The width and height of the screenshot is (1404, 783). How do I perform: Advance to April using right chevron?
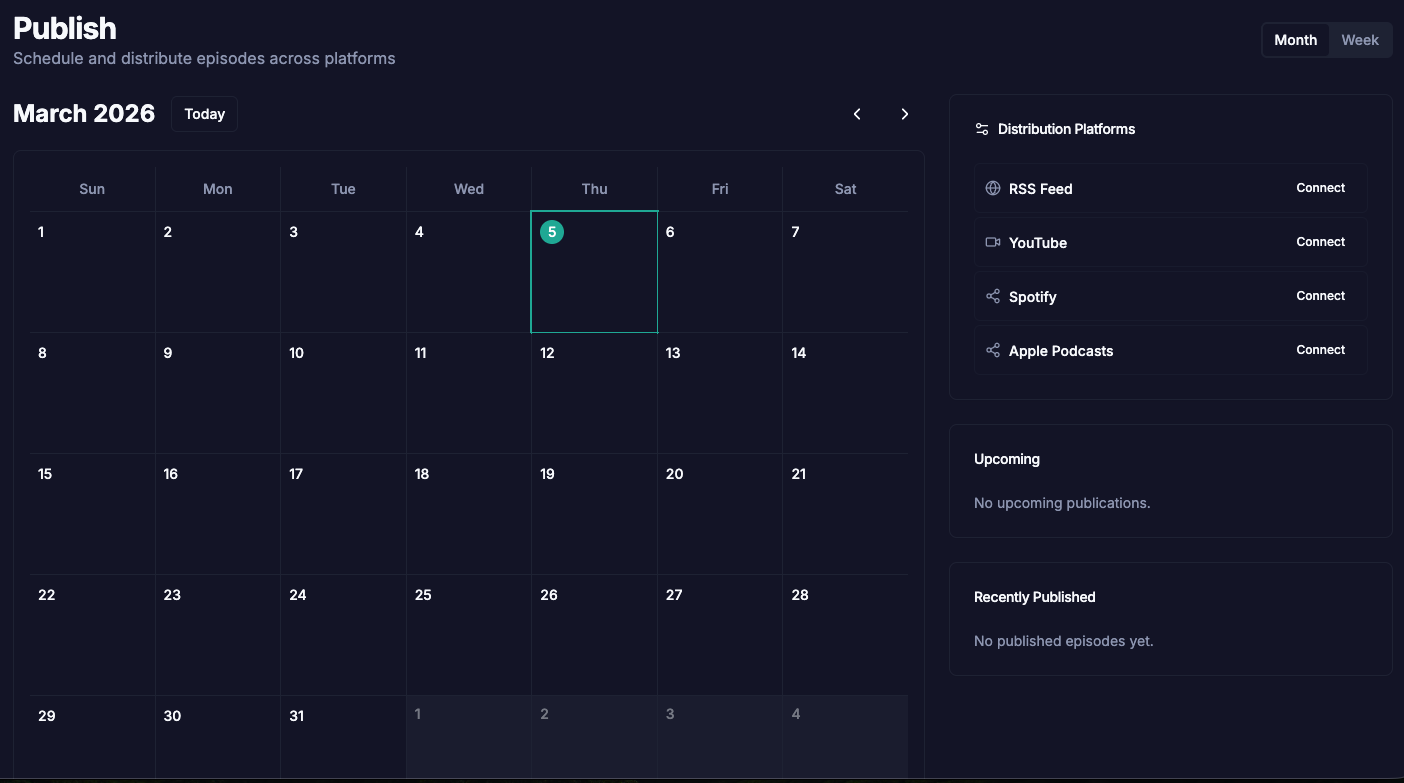[x=905, y=114]
